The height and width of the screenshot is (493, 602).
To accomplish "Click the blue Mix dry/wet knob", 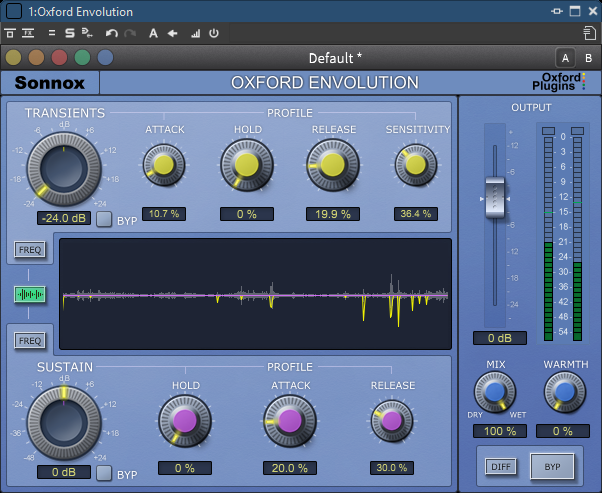I will (497, 393).
